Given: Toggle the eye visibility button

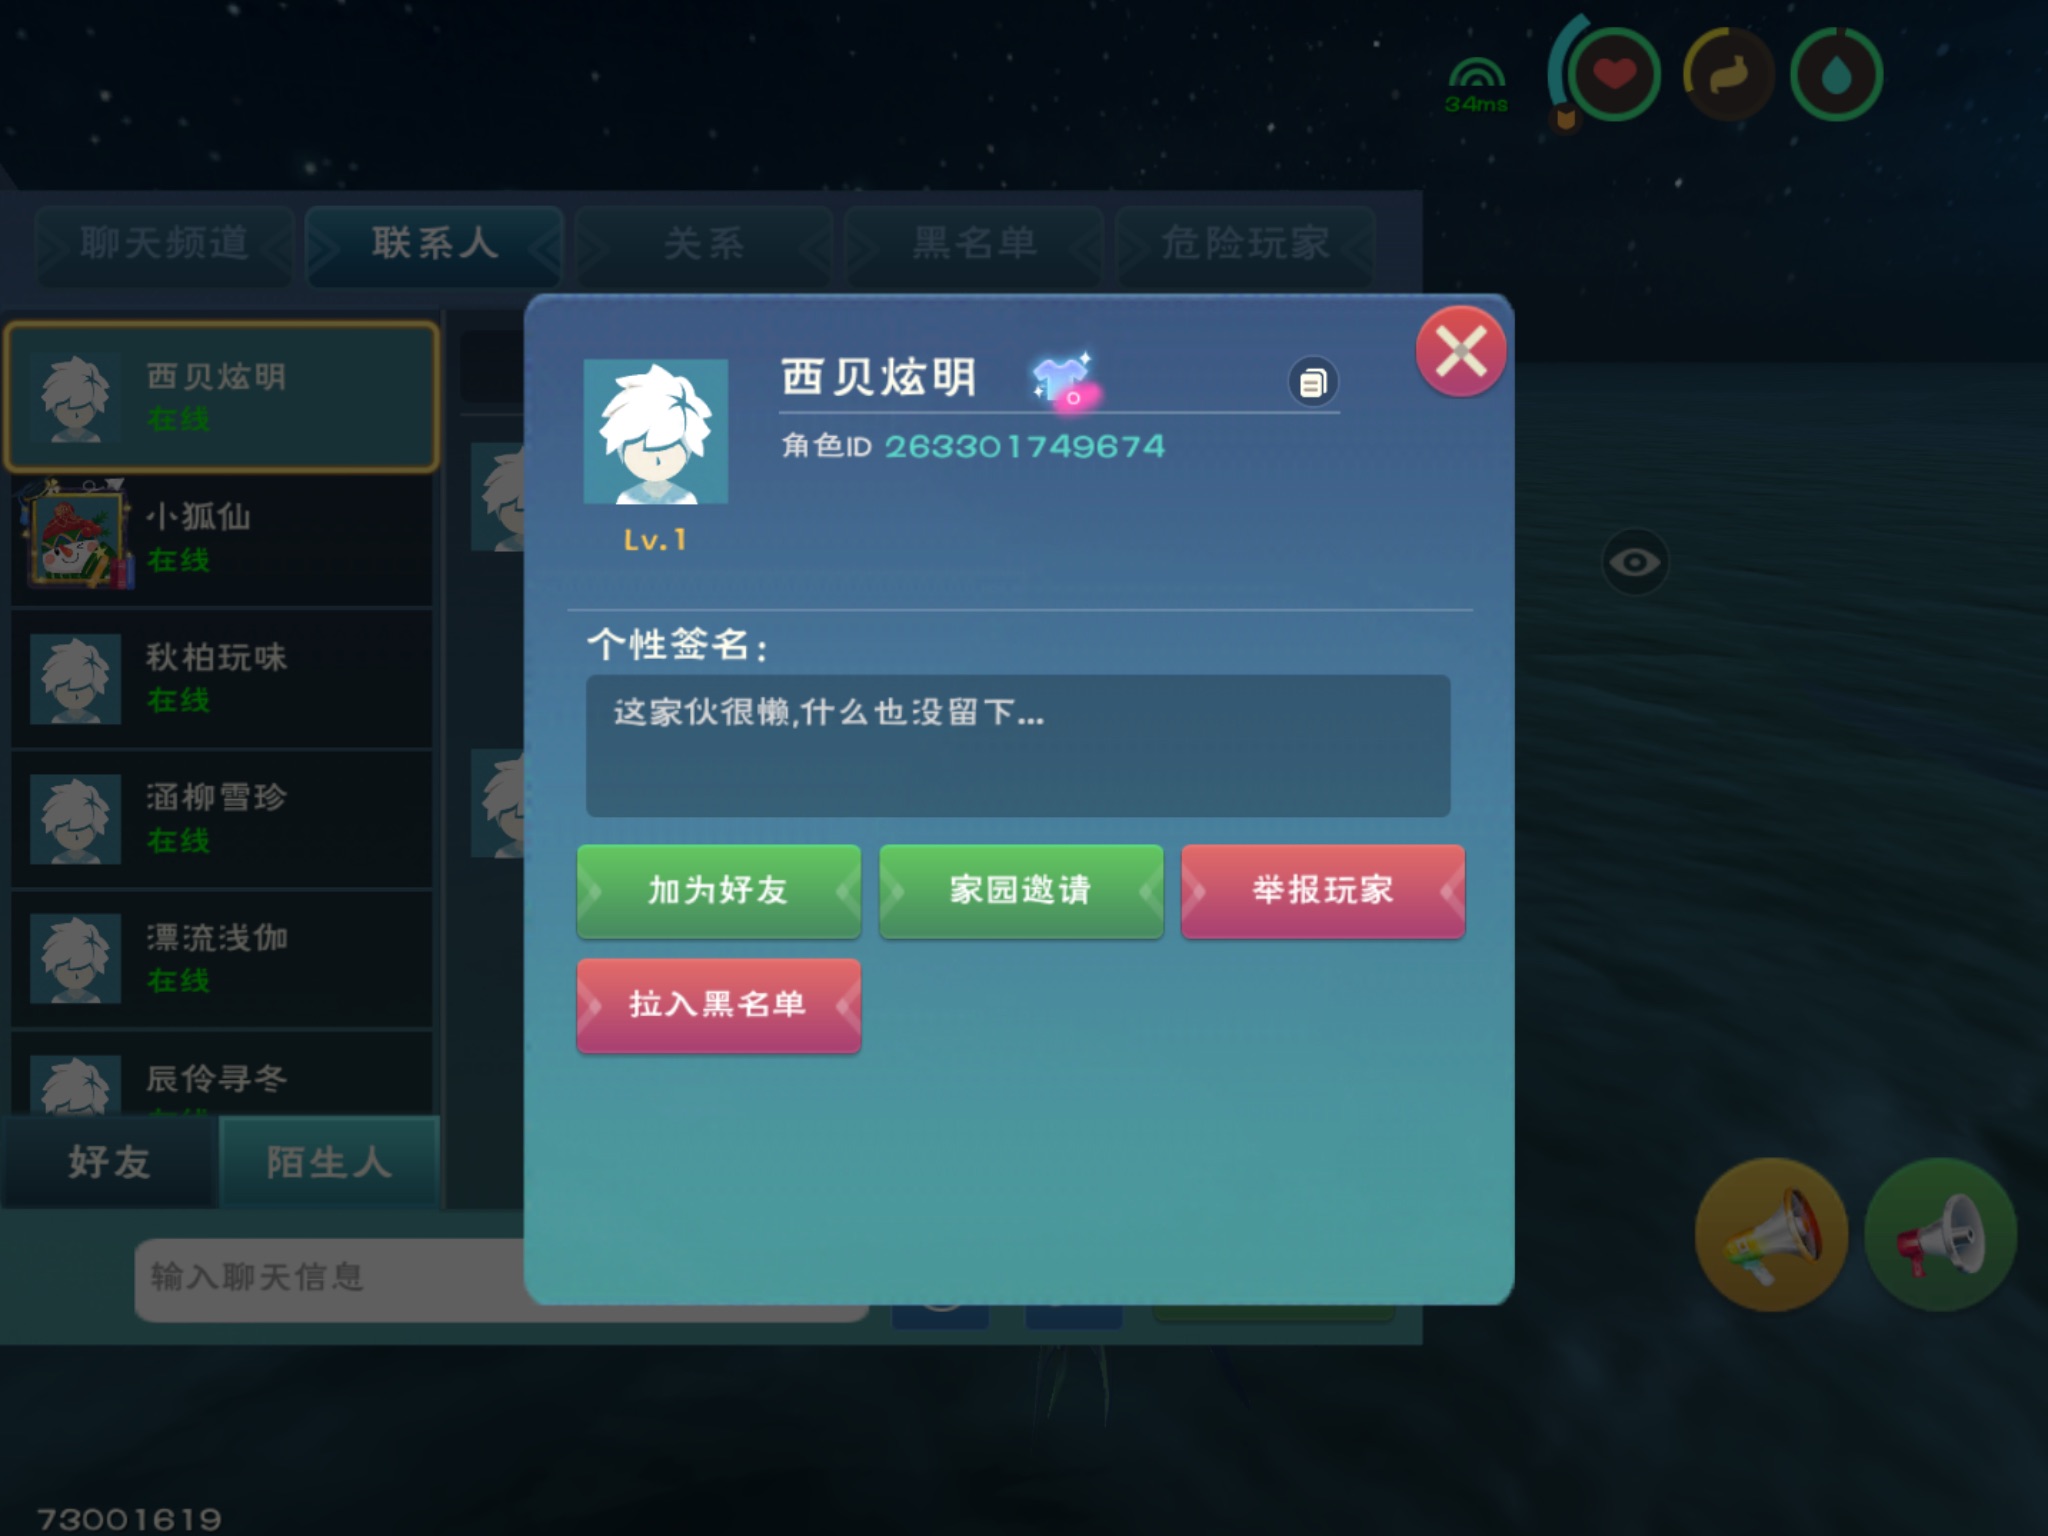Looking at the screenshot, I should (x=1634, y=562).
